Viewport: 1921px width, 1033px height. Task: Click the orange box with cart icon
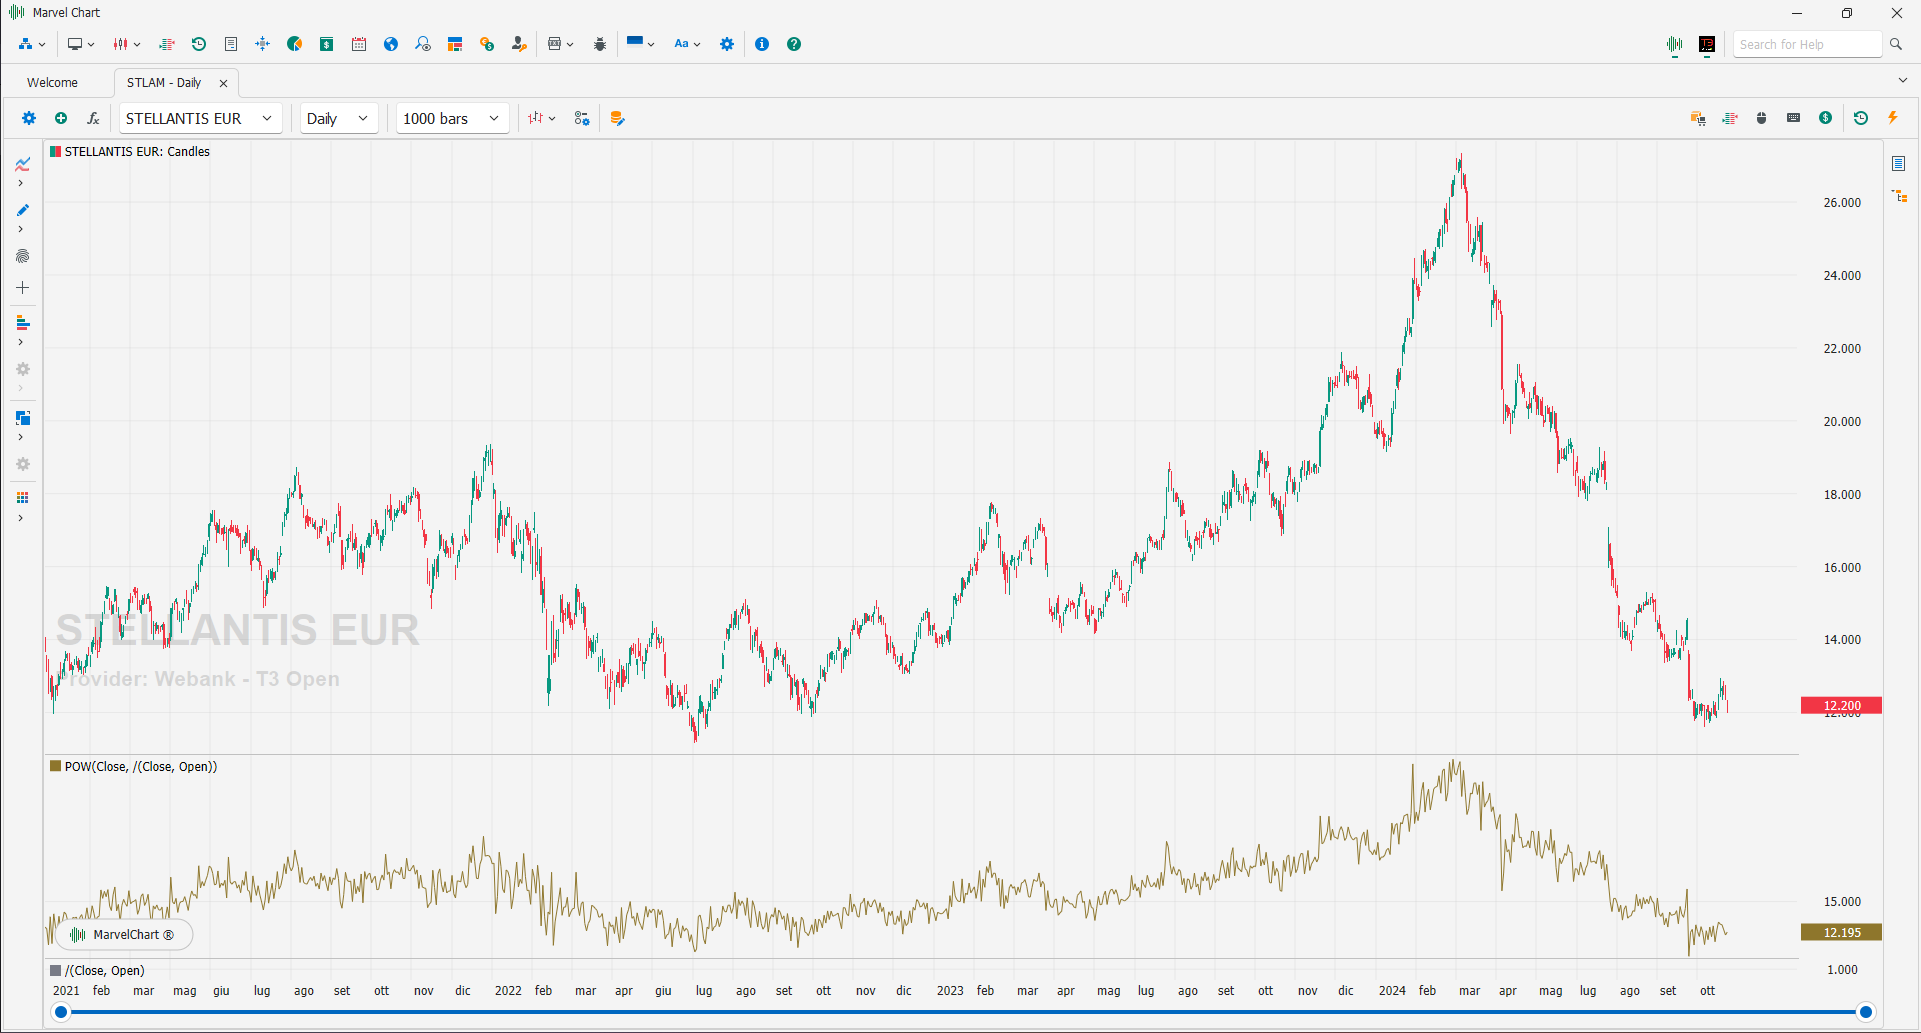(x=1698, y=118)
